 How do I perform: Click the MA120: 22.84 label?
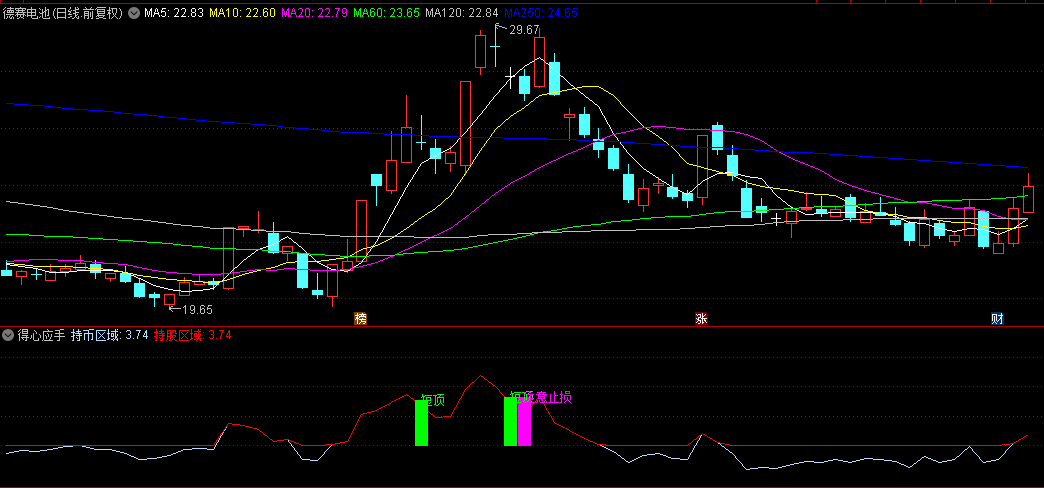pos(461,13)
